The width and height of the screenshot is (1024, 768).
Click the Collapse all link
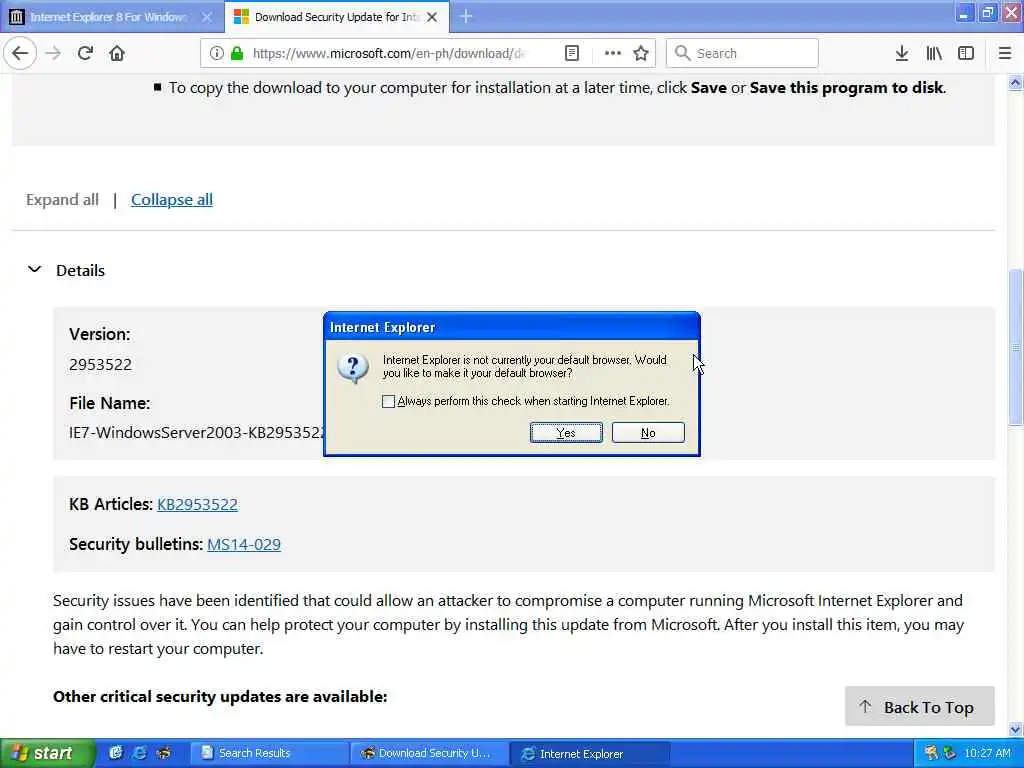coord(172,200)
